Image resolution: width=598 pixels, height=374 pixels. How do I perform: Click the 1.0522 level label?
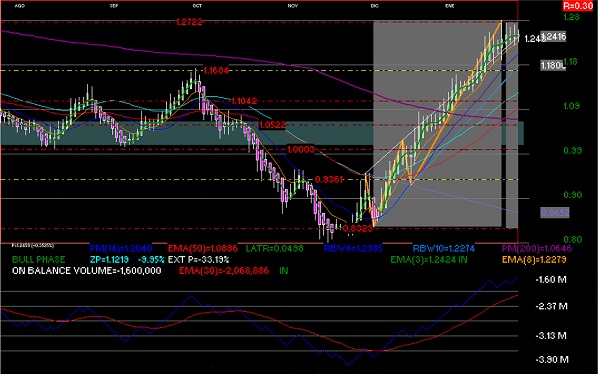(272, 125)
